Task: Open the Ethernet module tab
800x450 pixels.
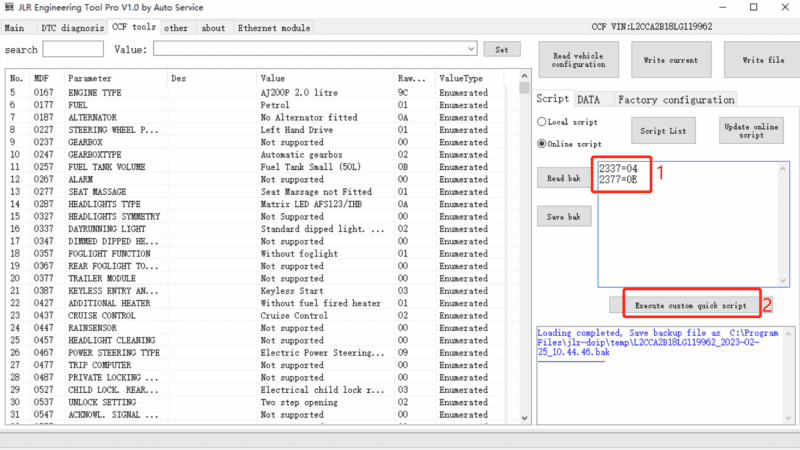Action: [274, 28]
